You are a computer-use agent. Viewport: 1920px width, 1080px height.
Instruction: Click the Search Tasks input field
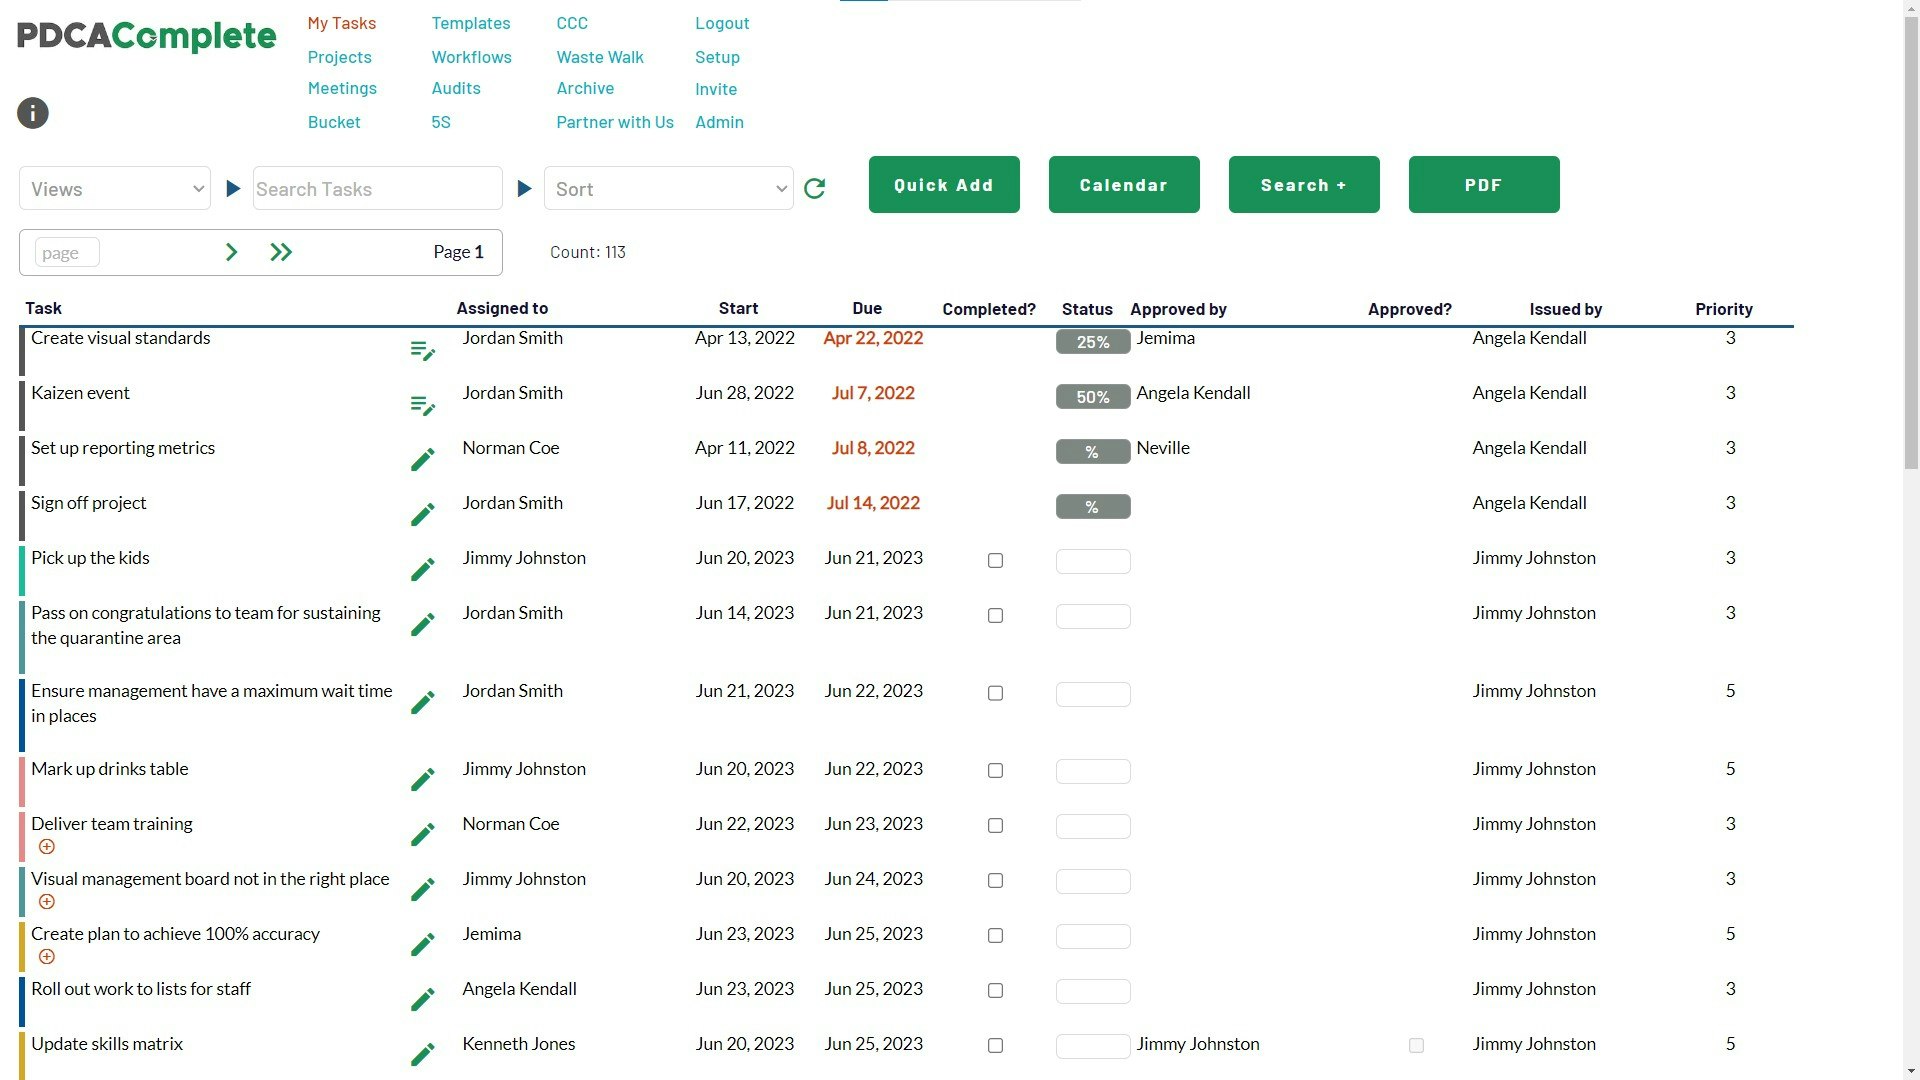pos(377,189)
